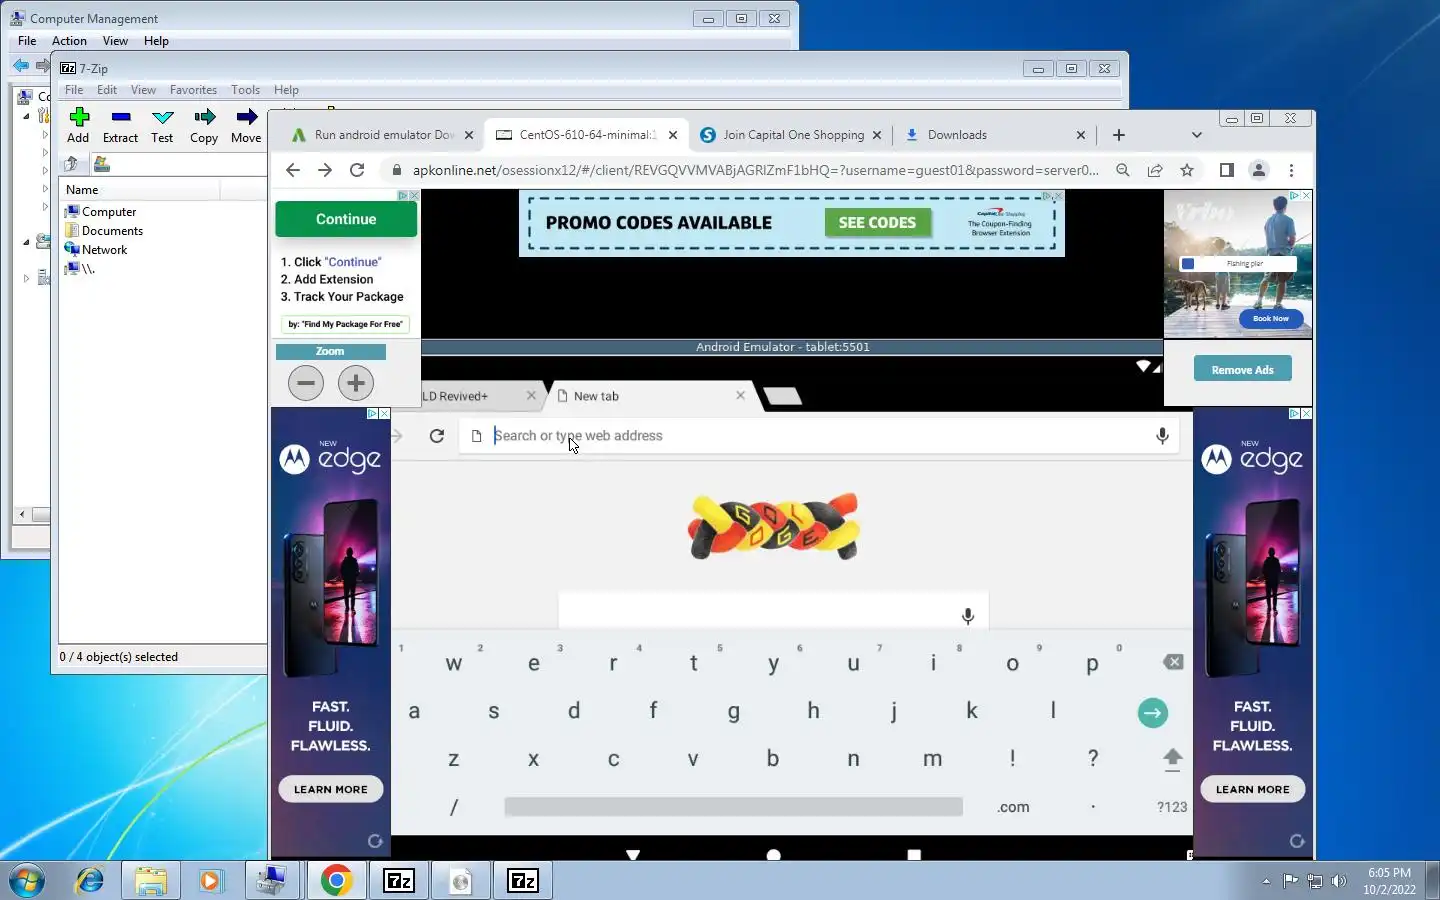The image size is (1440, 900).
Task: Tap spacebar on Android keyboard
Action: coord(733,807)
